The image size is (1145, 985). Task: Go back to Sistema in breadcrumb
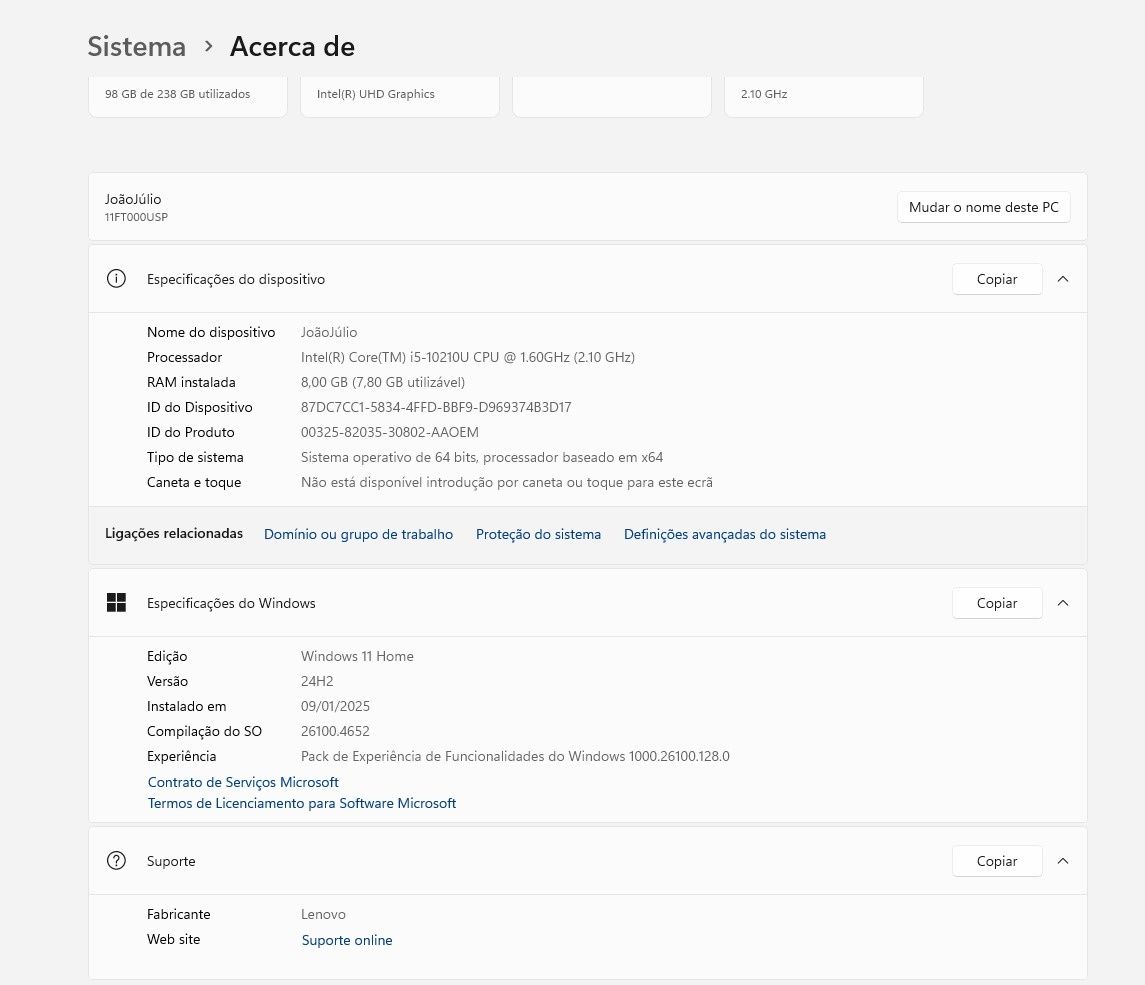click(137, 47)
